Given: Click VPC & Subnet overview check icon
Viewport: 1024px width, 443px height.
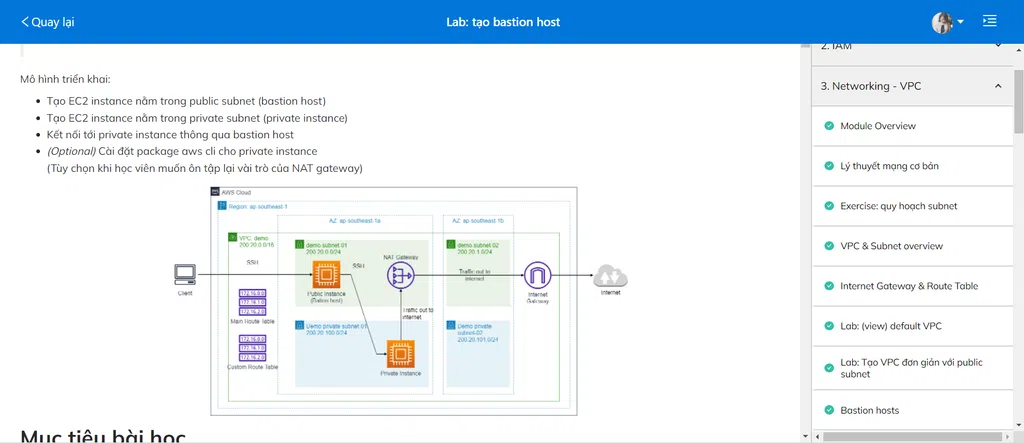Looking at the screenshot, I should pyautogui.click(x=829, y=246).
